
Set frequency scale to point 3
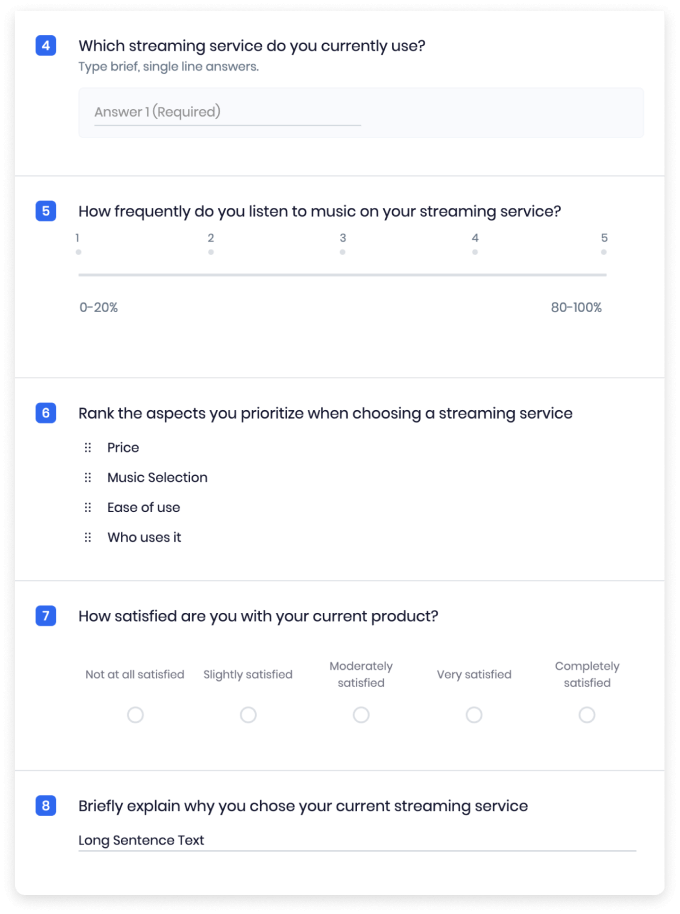pos(343,252)
